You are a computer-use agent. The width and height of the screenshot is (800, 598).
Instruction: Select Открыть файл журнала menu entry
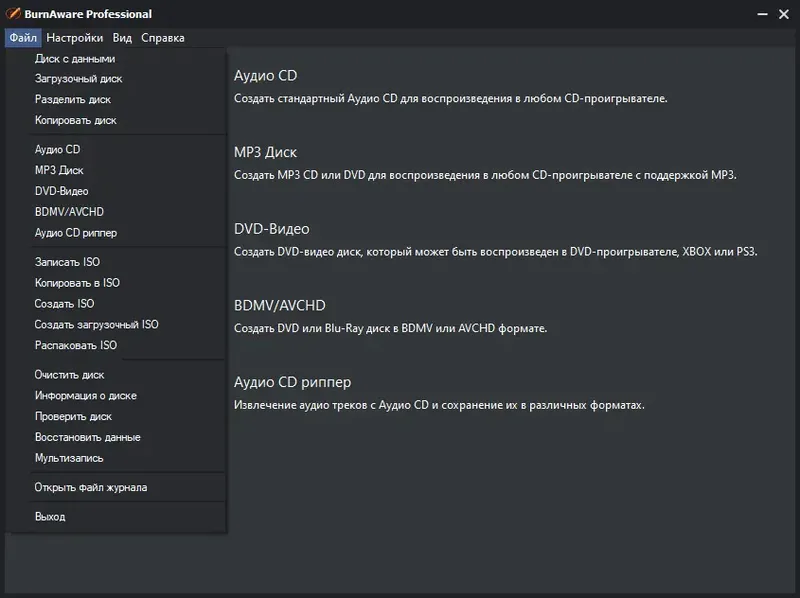click(x=91, y=488)
